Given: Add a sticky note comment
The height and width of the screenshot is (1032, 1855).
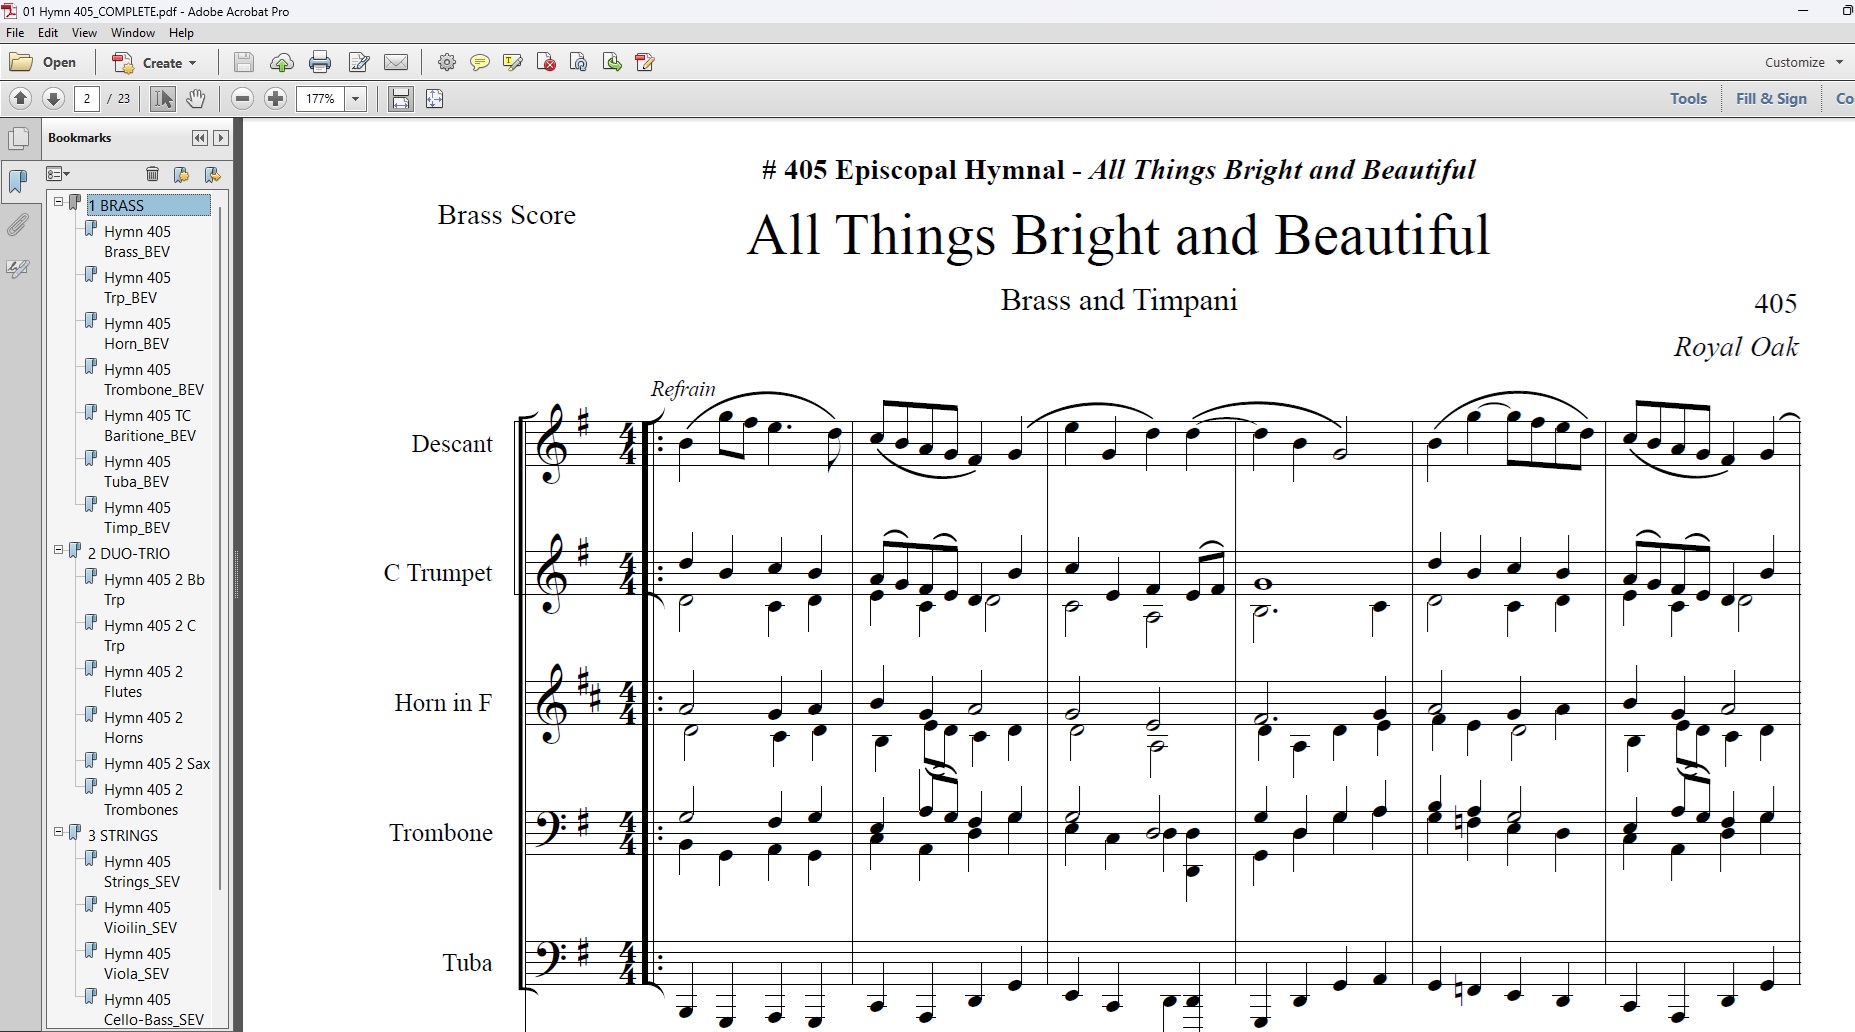Looking at the screenshot, I should click(x=481, y=62).
